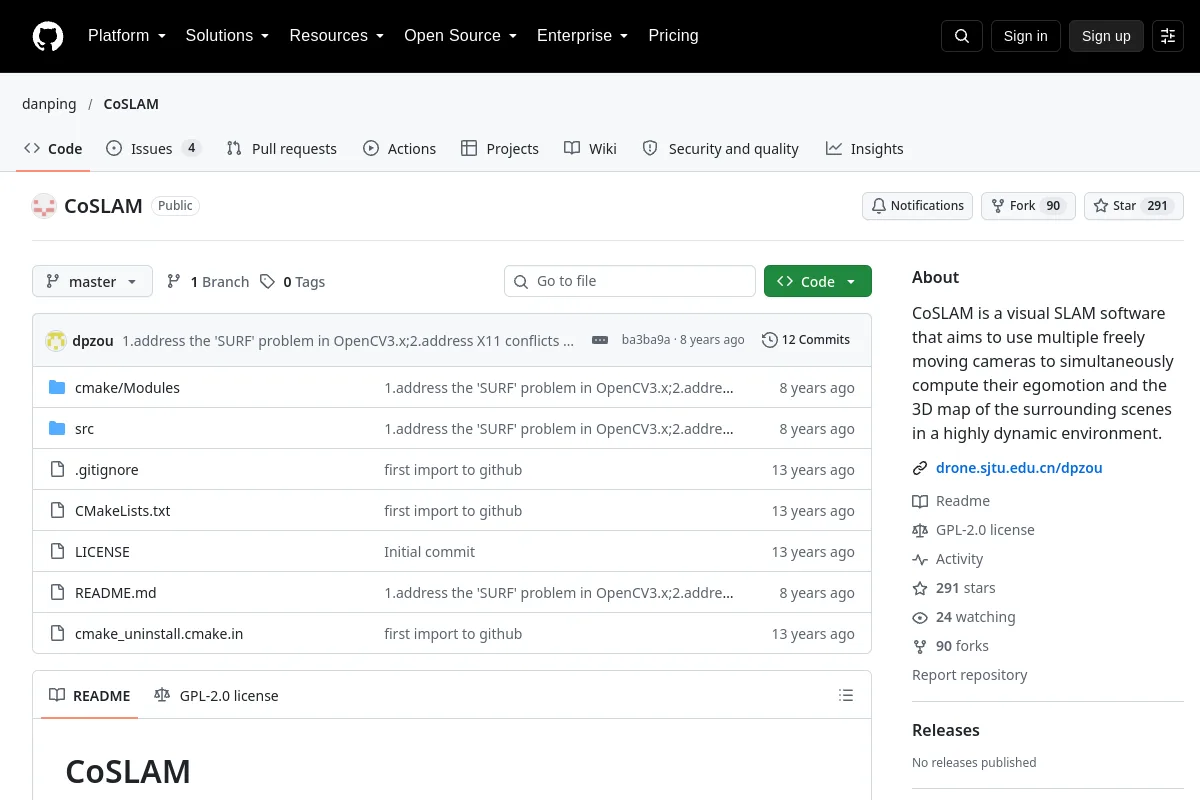Screen dimensions: 1200x800
Task: Open the appearance settings icon in header
Action: [x=1168, y=36]
